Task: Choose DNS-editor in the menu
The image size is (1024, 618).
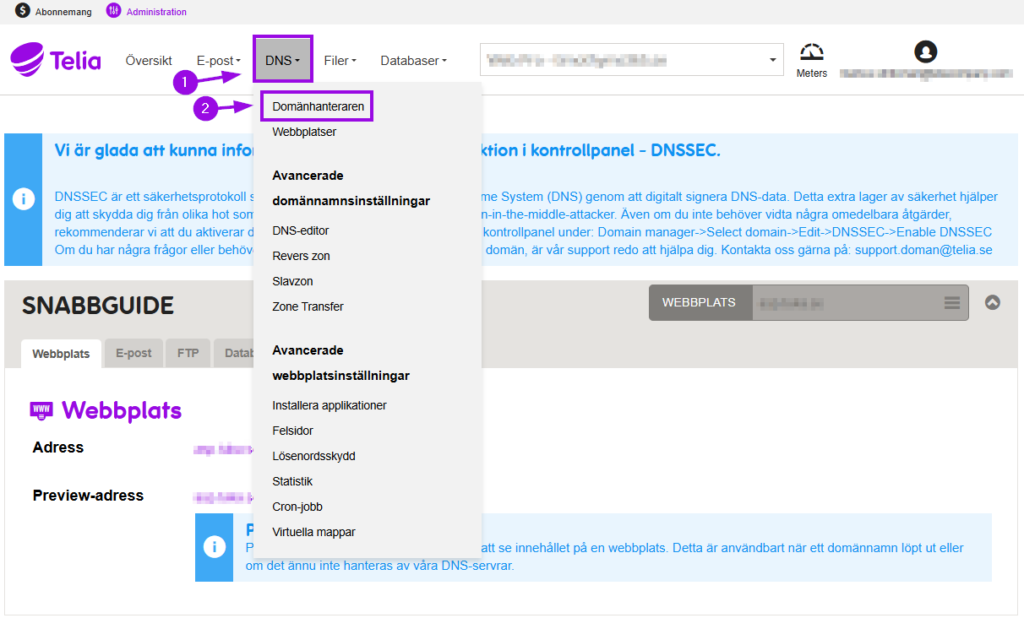Action: [300, 231]
